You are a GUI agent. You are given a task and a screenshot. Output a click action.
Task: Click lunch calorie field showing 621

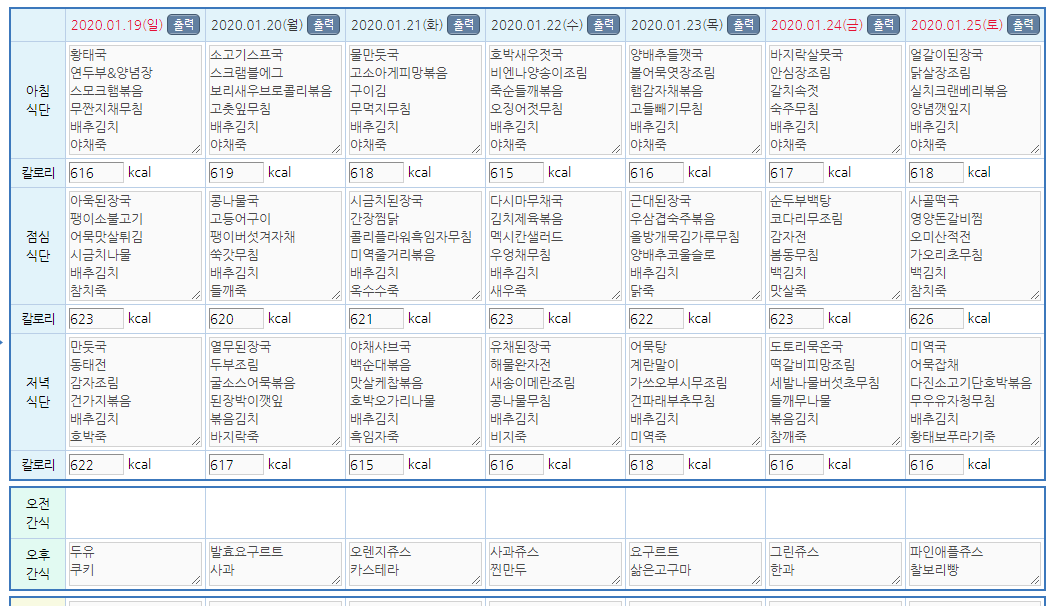coord(376,319)
